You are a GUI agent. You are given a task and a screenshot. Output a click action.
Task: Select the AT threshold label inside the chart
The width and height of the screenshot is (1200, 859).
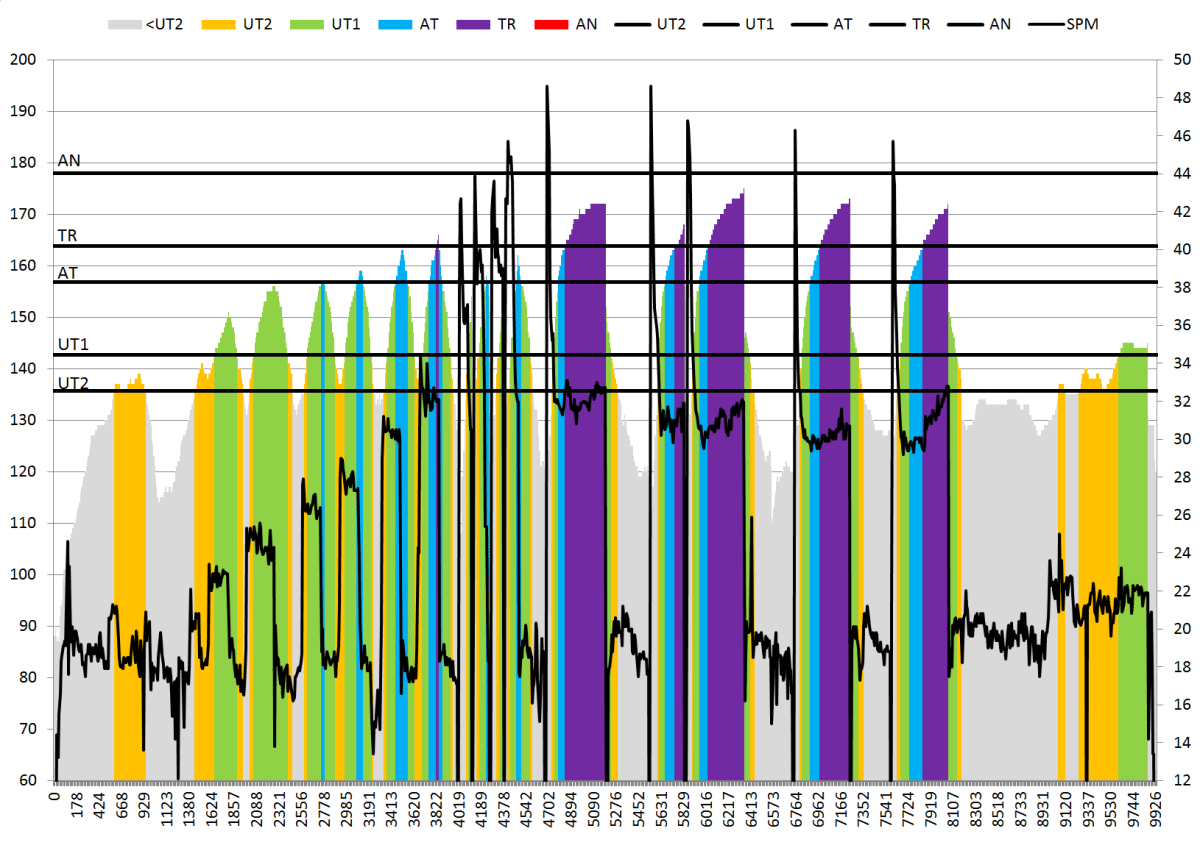(x=68, y=272)
